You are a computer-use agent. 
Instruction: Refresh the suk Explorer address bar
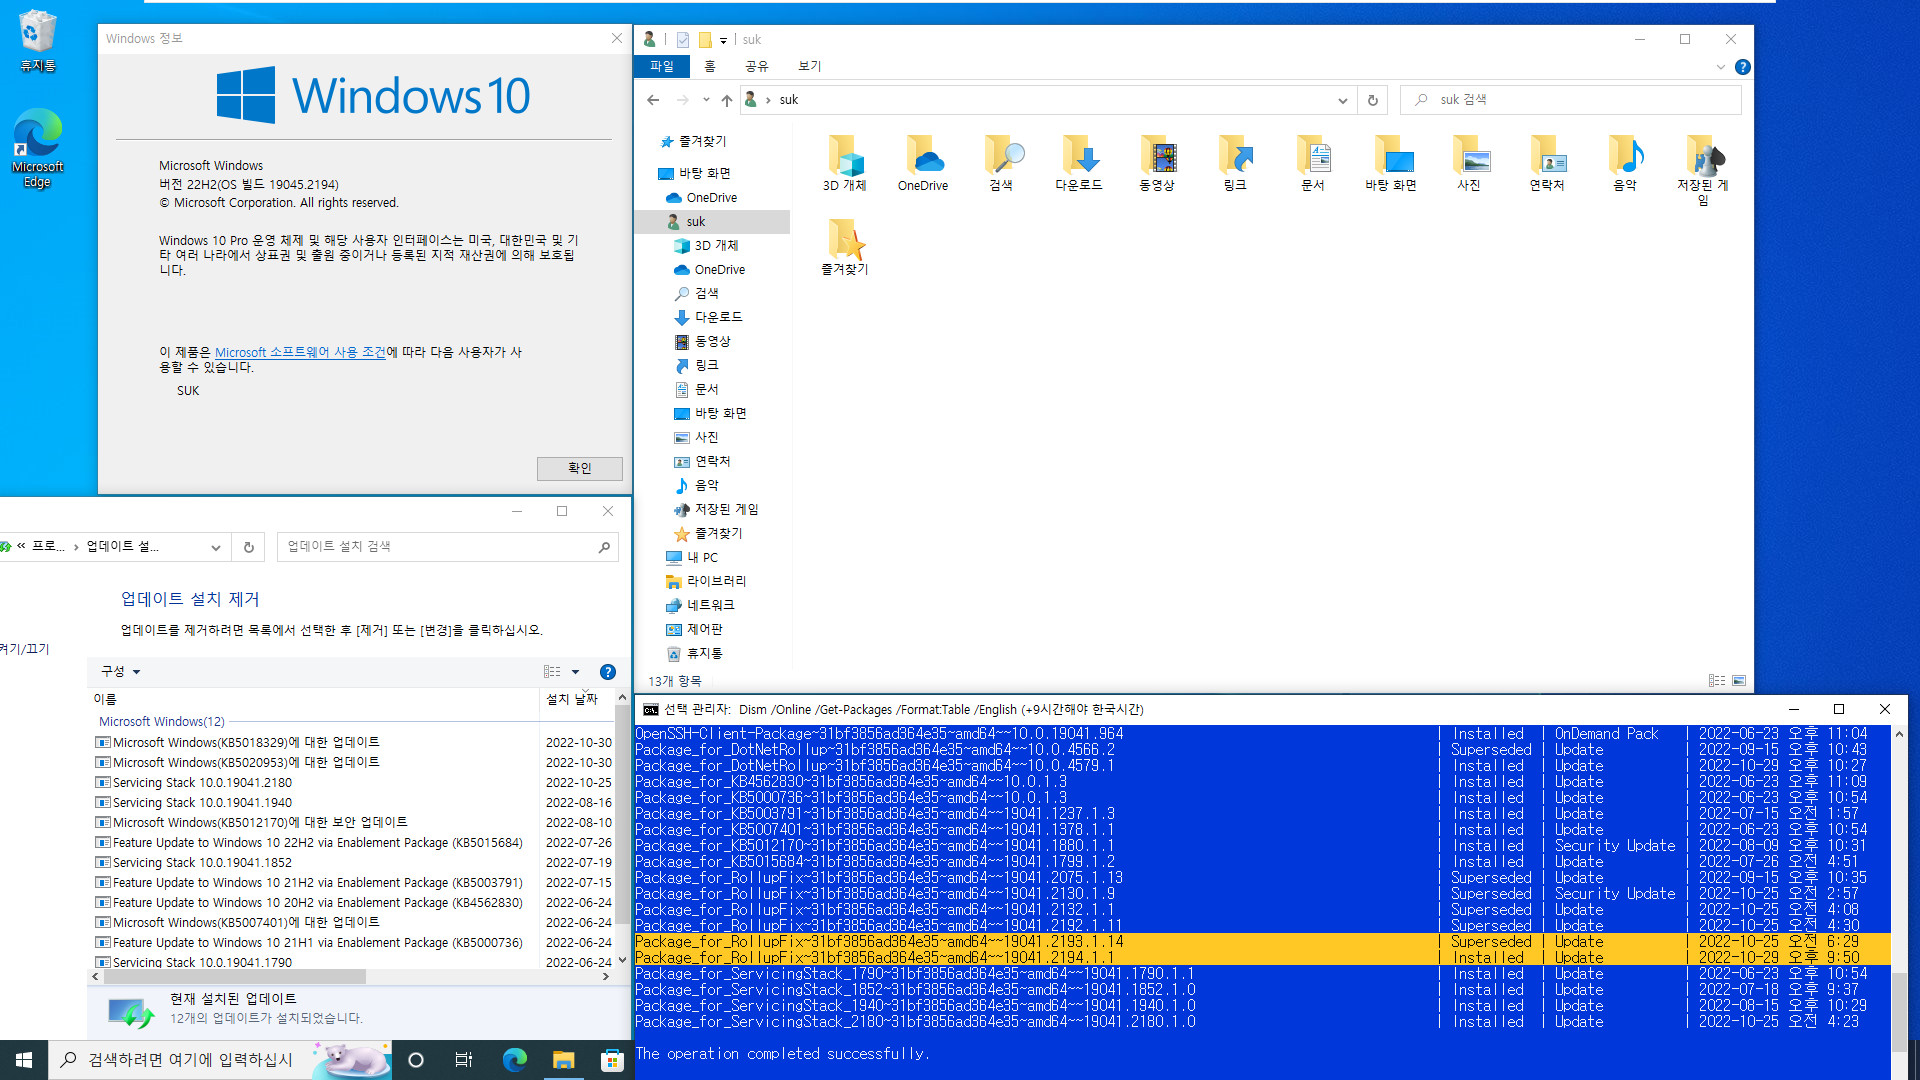(1372, 100)
